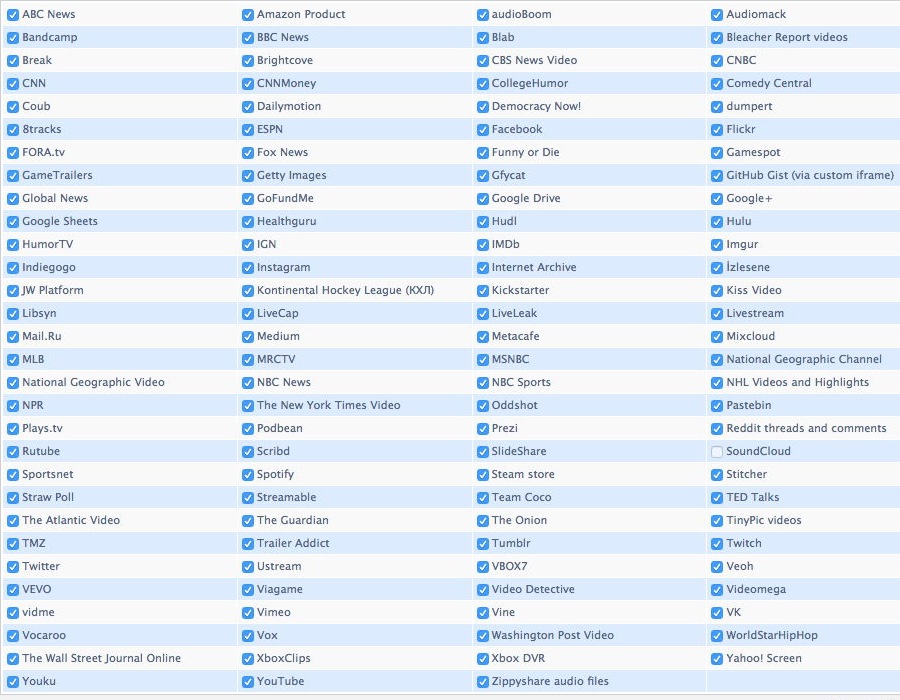
Task: Select the SlideShare label
Action: point(519,451)
